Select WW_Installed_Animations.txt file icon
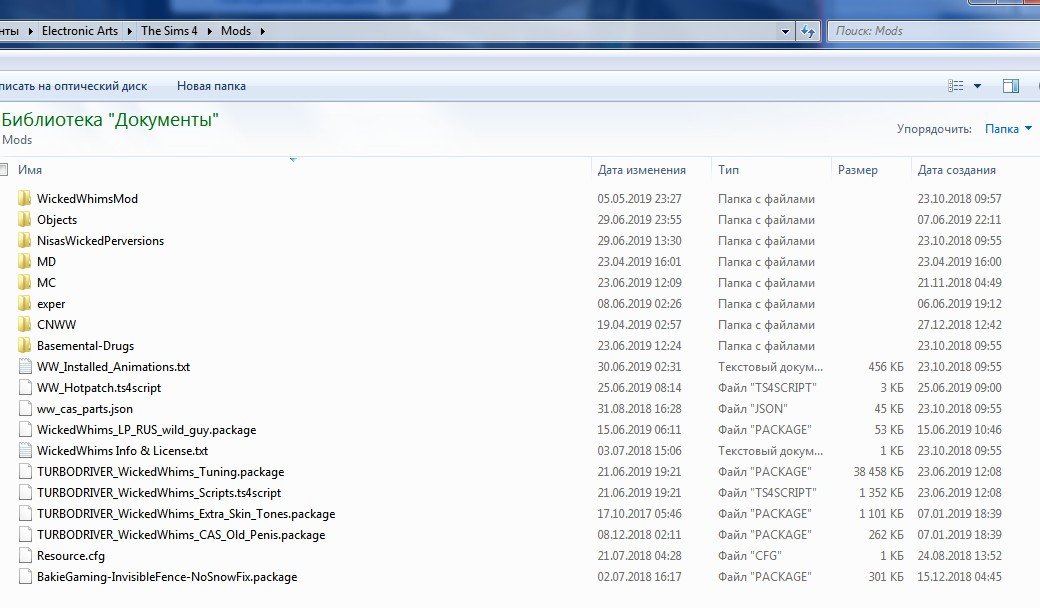The image size is (1040, 608). (25, 367)
